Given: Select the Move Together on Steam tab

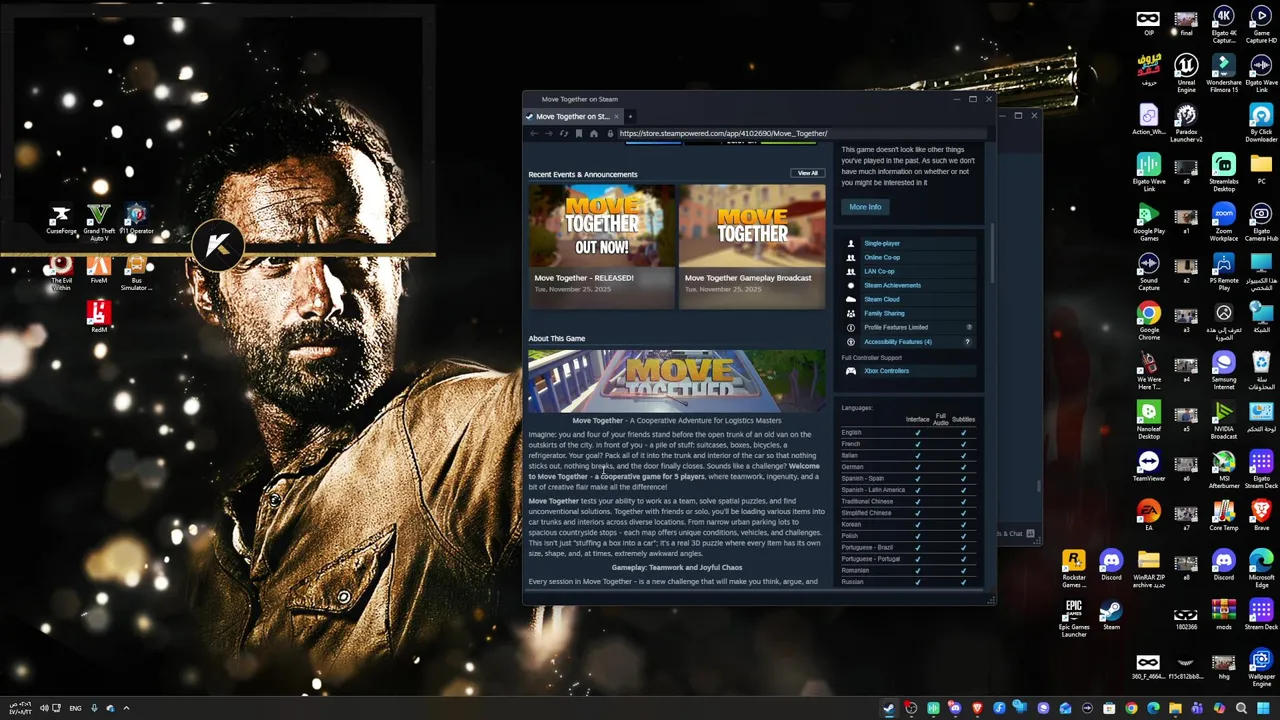Looking at the screenshot, I should point(572,116).
